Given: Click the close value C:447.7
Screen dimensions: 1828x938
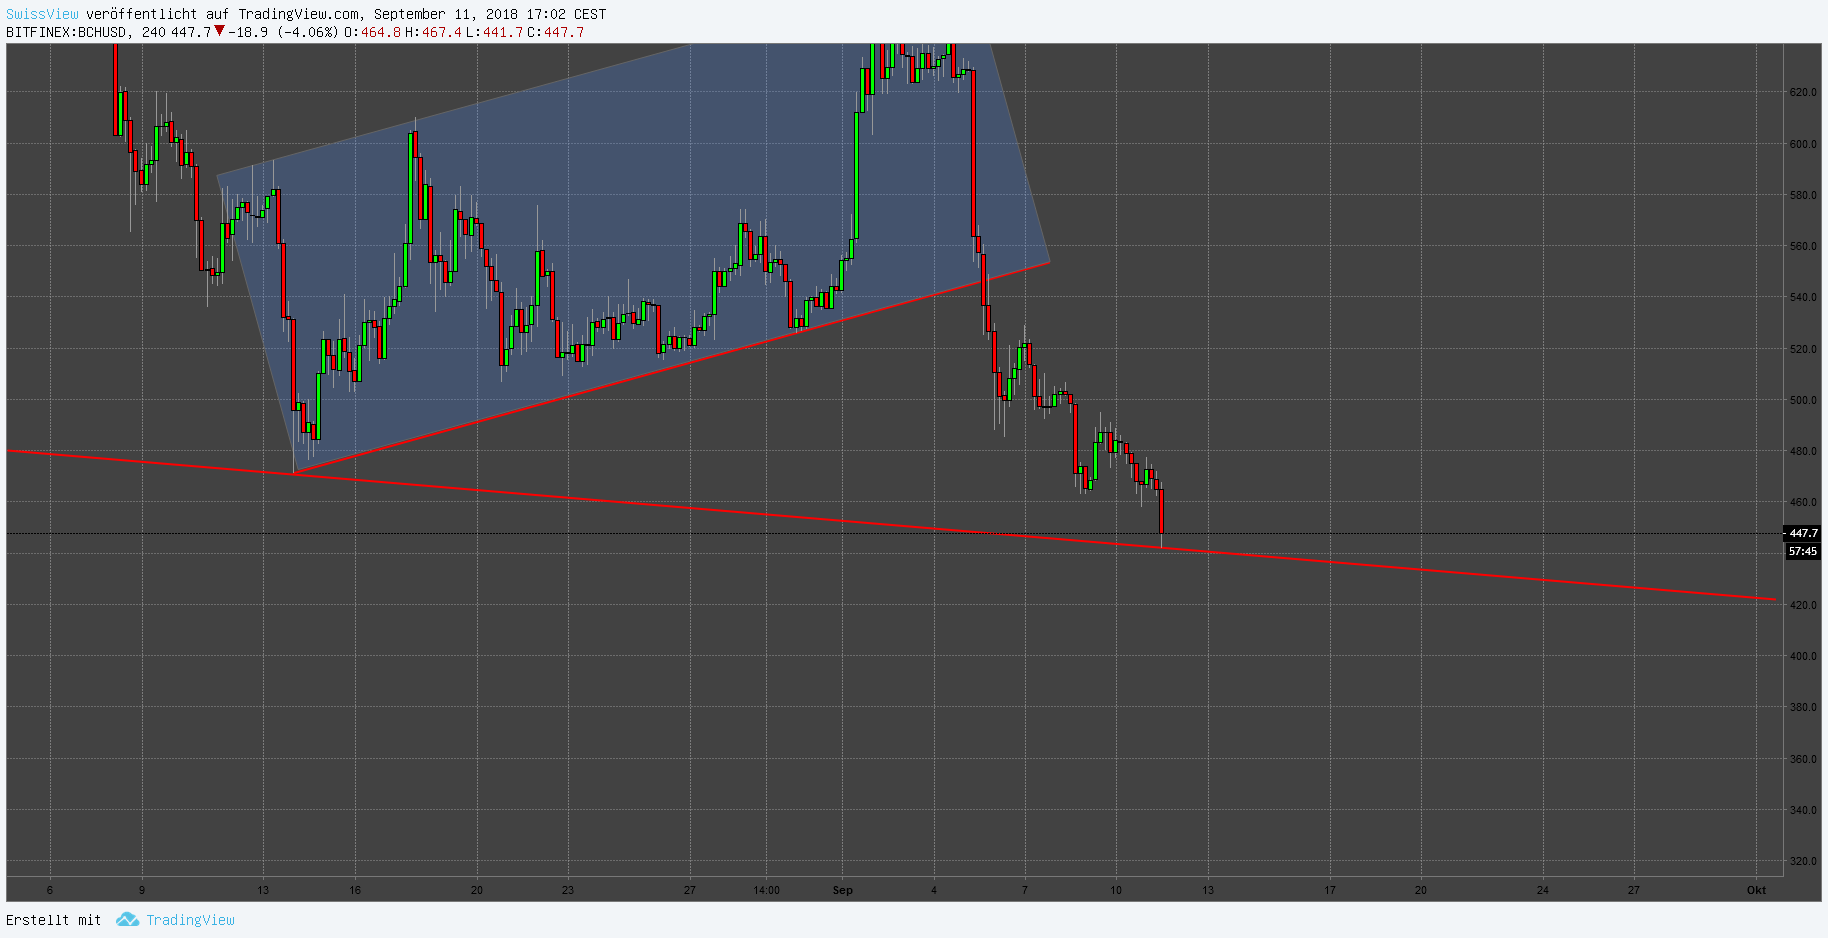Looking at the screenshot, I should [556, 32].
